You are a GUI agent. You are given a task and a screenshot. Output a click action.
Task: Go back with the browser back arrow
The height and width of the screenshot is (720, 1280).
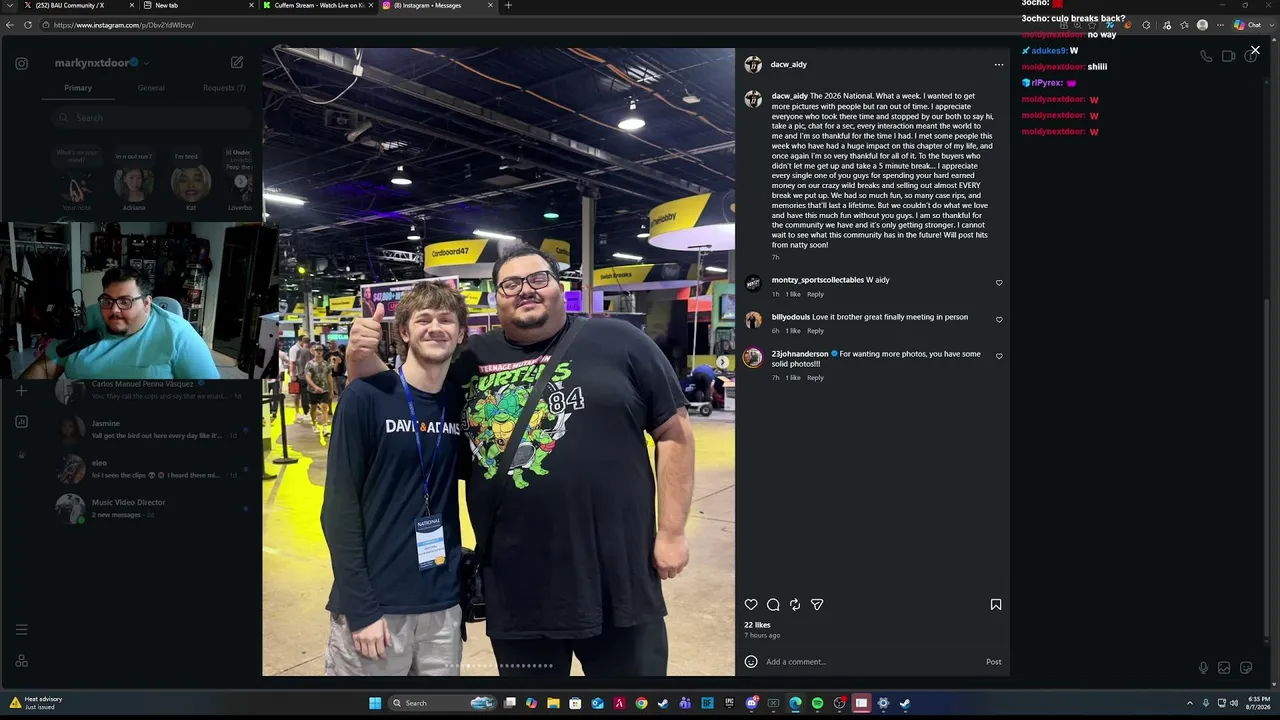(10, 25)
